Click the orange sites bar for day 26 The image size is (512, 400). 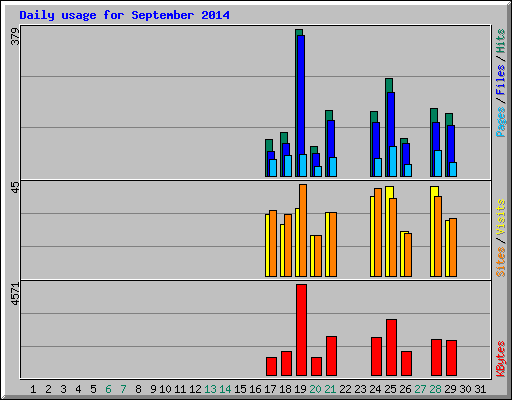point(408,255)
